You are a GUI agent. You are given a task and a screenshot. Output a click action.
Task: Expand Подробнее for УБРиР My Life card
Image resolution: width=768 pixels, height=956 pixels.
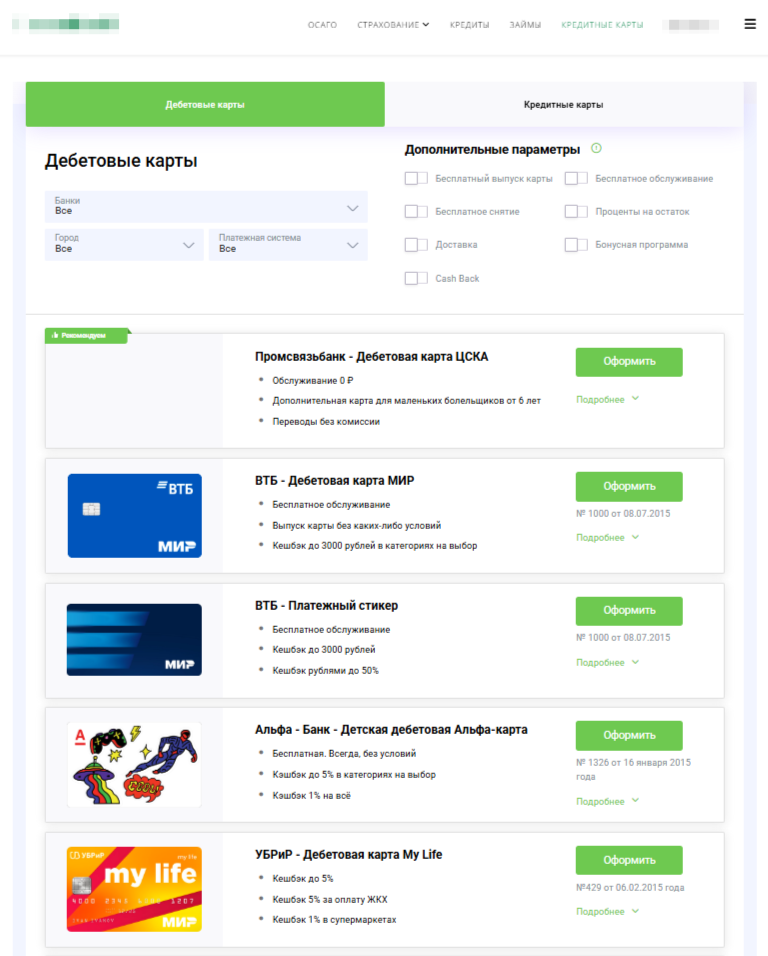coord(608,911)
